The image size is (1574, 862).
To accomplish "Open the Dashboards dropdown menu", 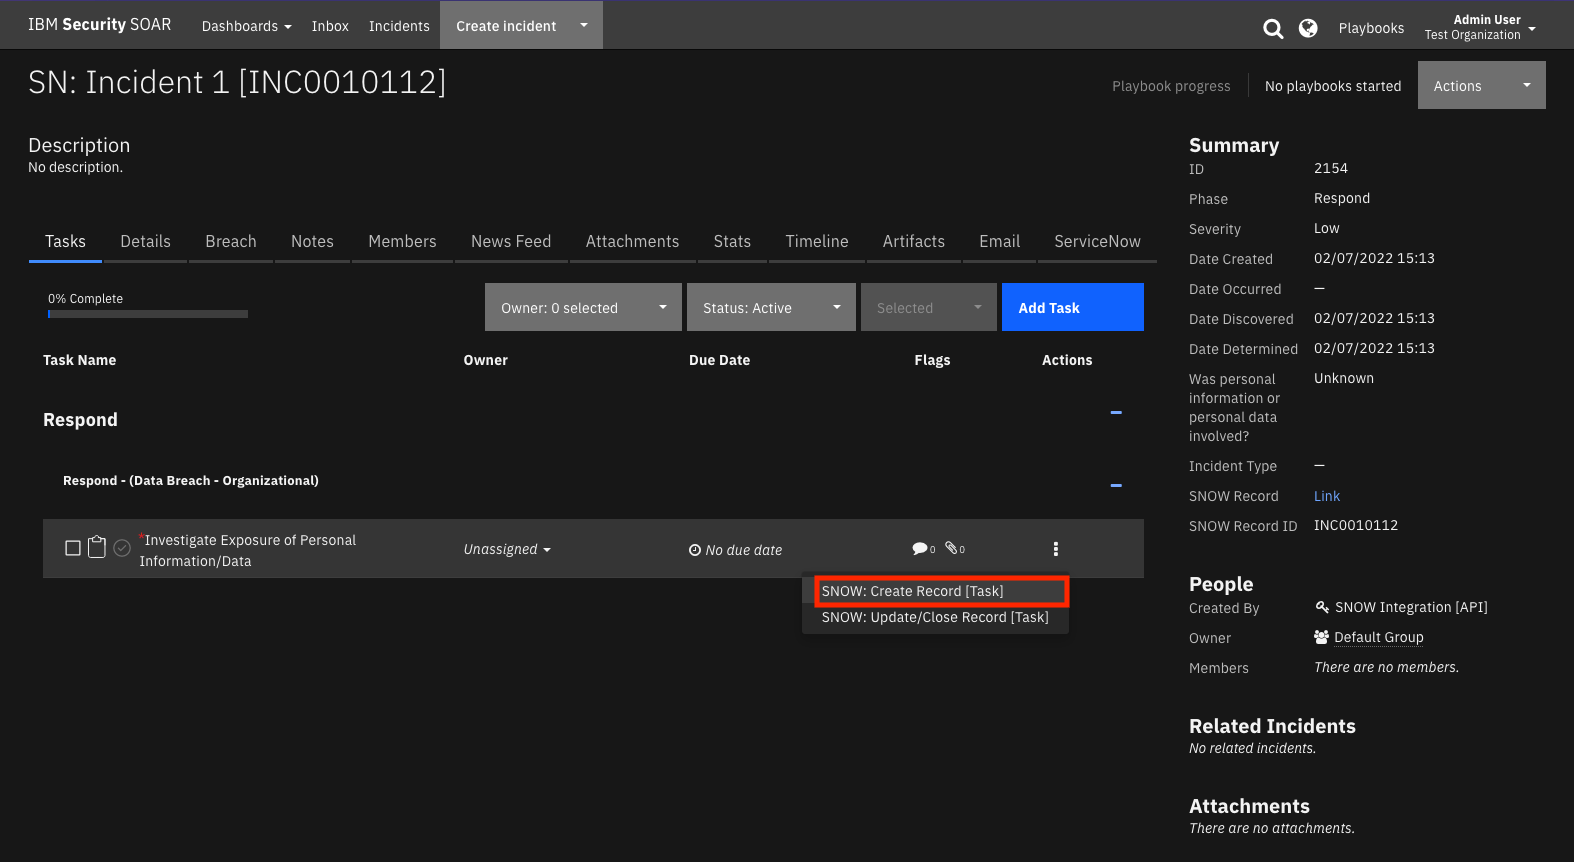I will coord(246,26).
